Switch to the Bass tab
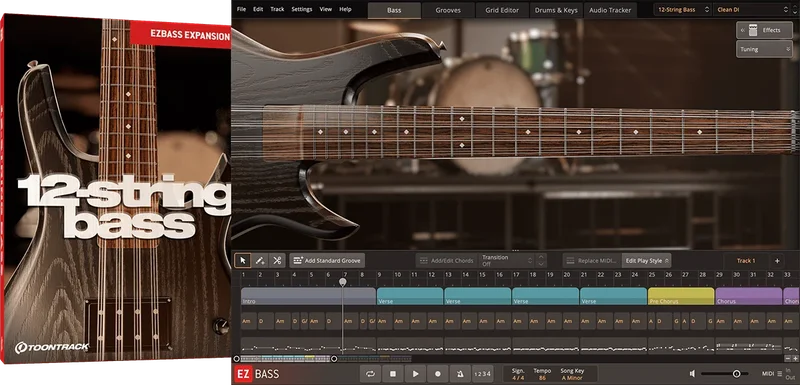The height and width of the screenshot is (385, 800). click(x=394, y=10)
